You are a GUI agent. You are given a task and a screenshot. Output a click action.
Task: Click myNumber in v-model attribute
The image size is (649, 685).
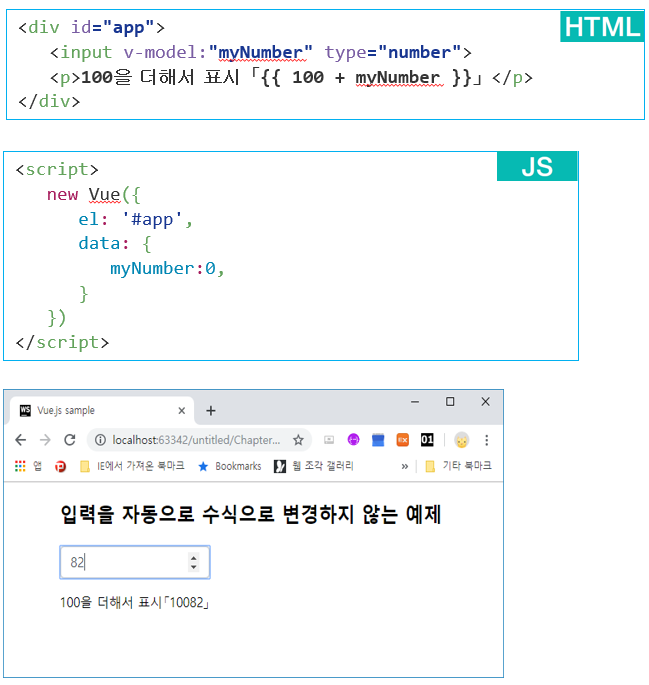click(260, 53)
